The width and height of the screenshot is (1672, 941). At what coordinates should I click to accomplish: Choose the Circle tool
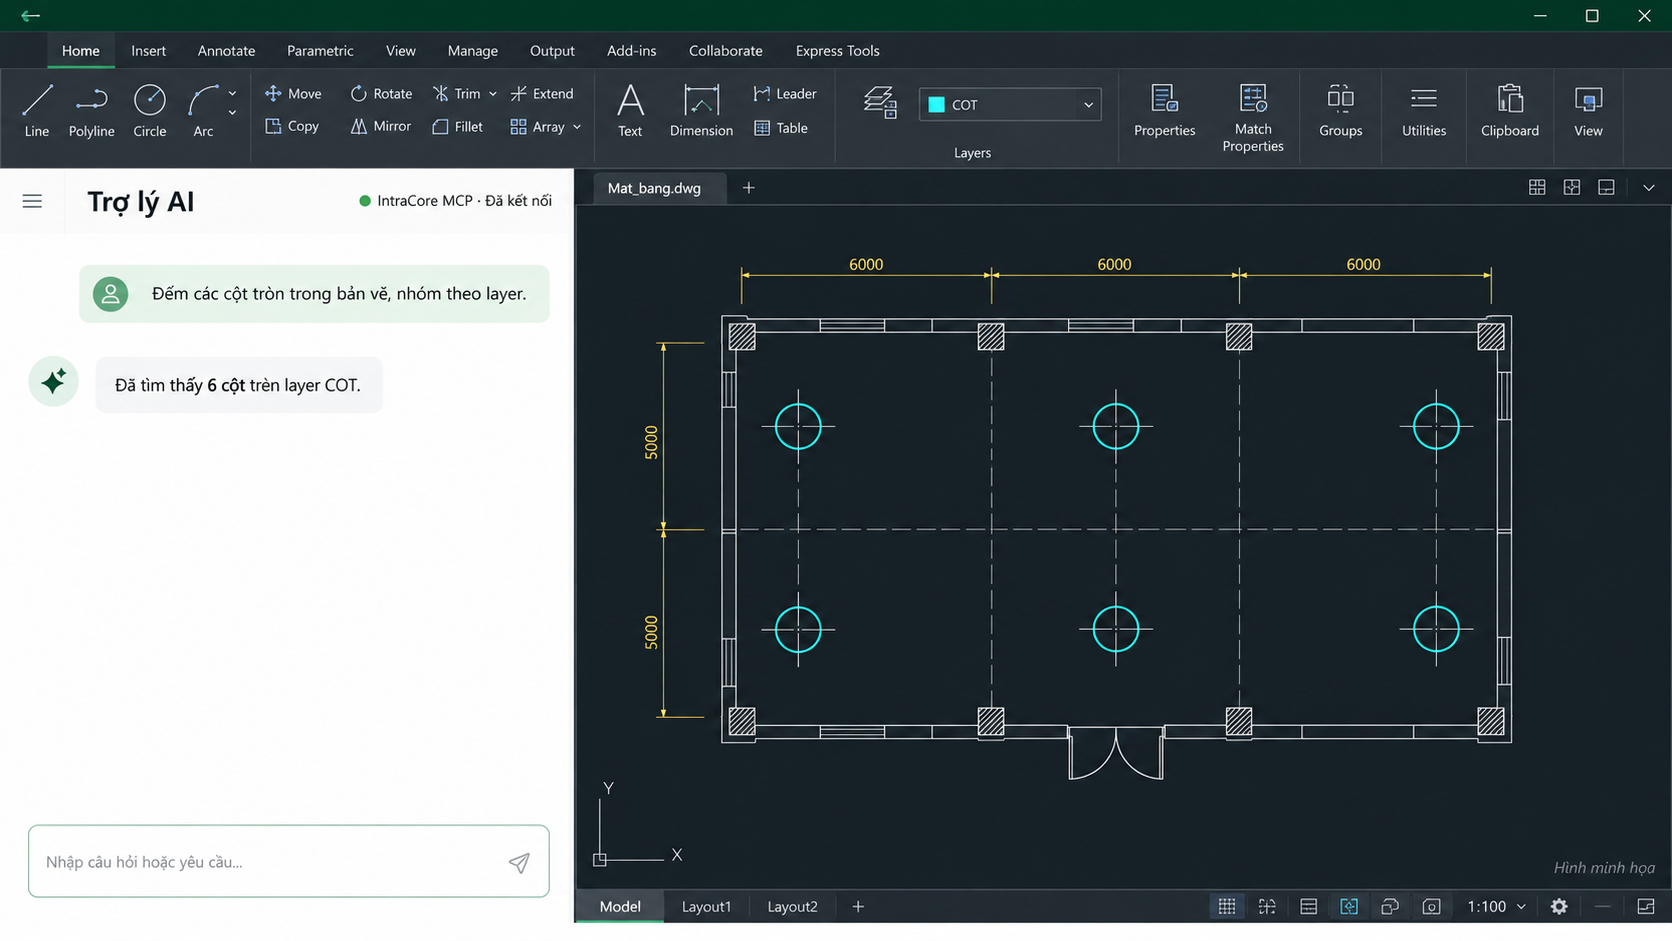(150, 111)
